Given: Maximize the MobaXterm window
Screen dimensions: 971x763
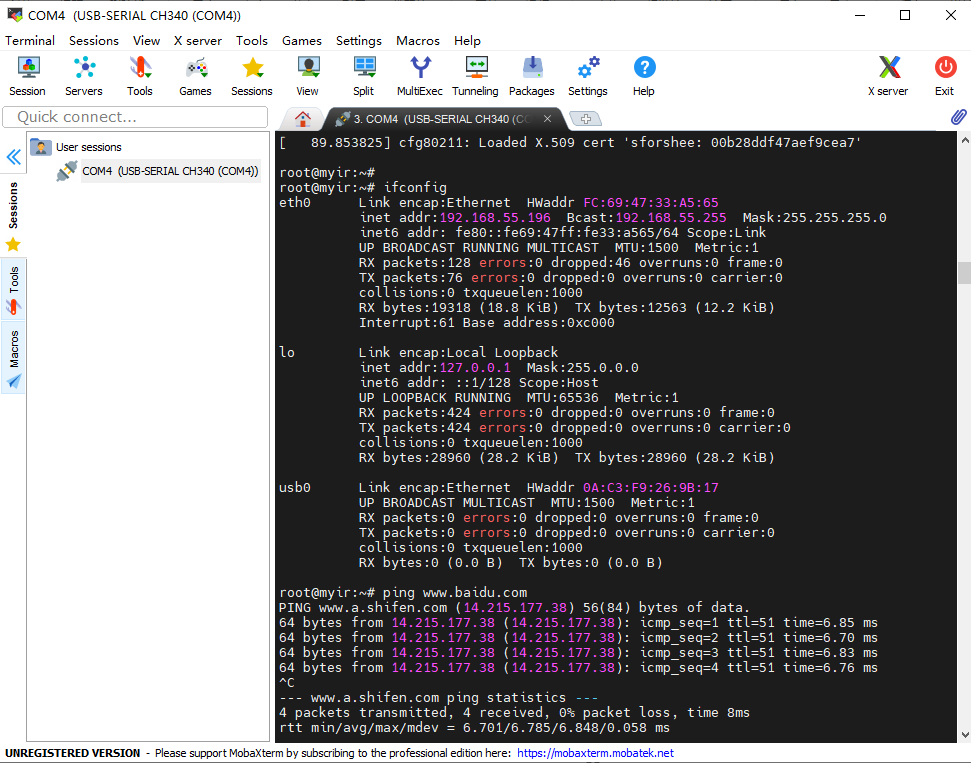Looking at the screenshot, I should coord(905,15).
